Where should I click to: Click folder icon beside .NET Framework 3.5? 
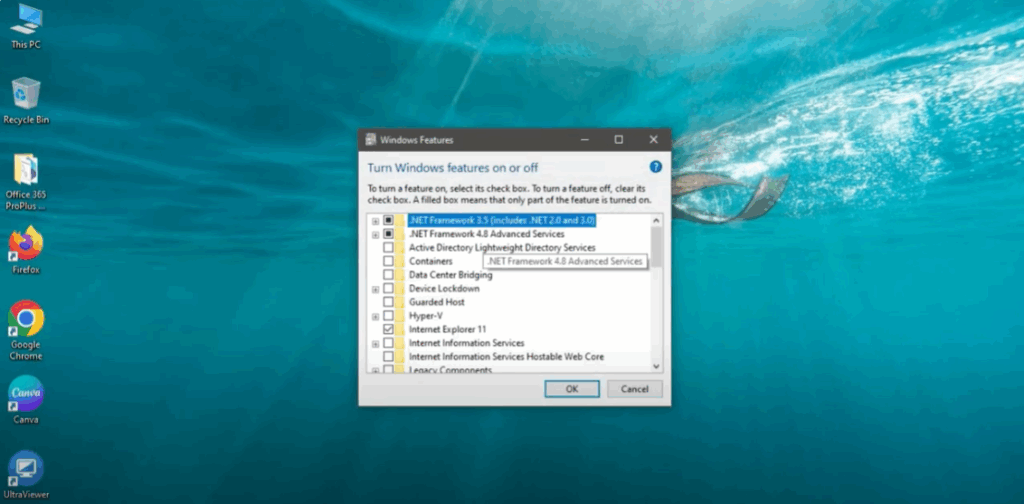400,220
